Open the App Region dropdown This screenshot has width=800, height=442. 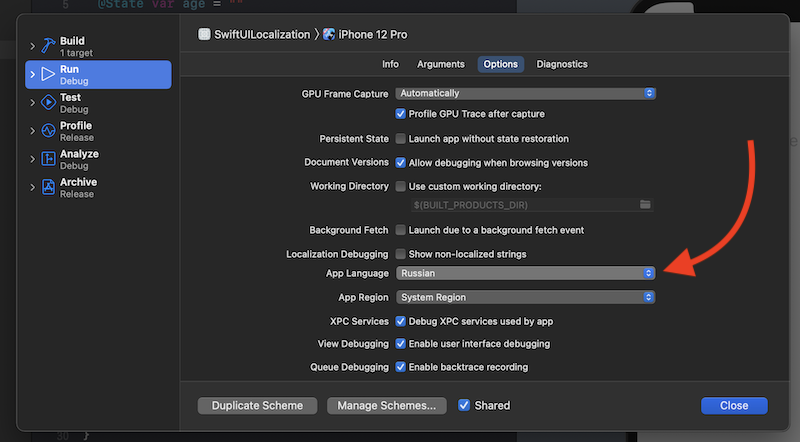[526, 297]
